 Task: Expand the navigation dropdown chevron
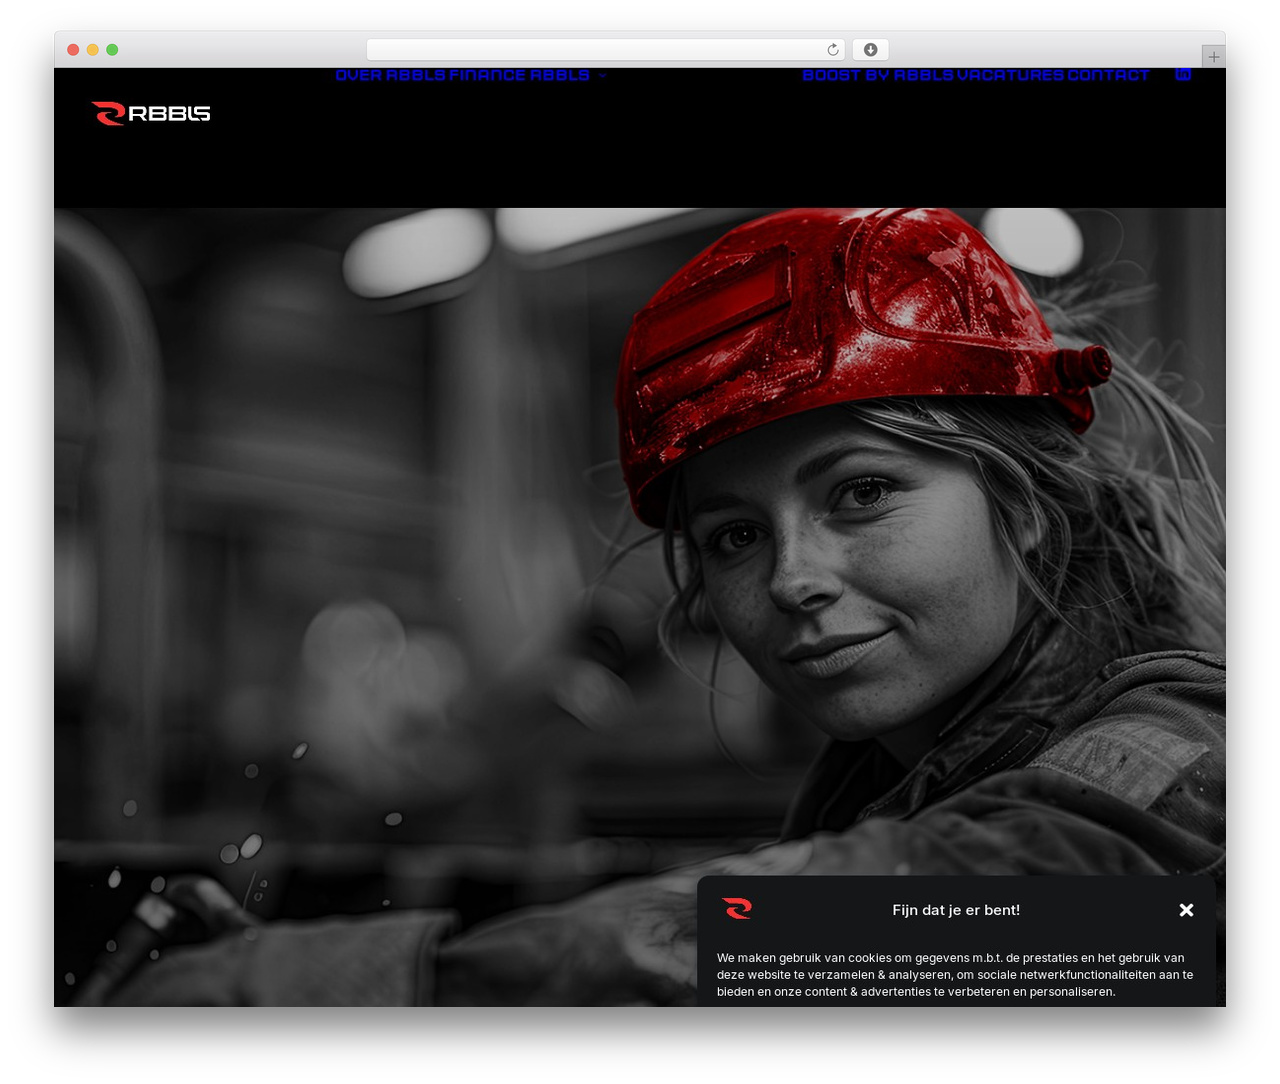click(602, 76)
